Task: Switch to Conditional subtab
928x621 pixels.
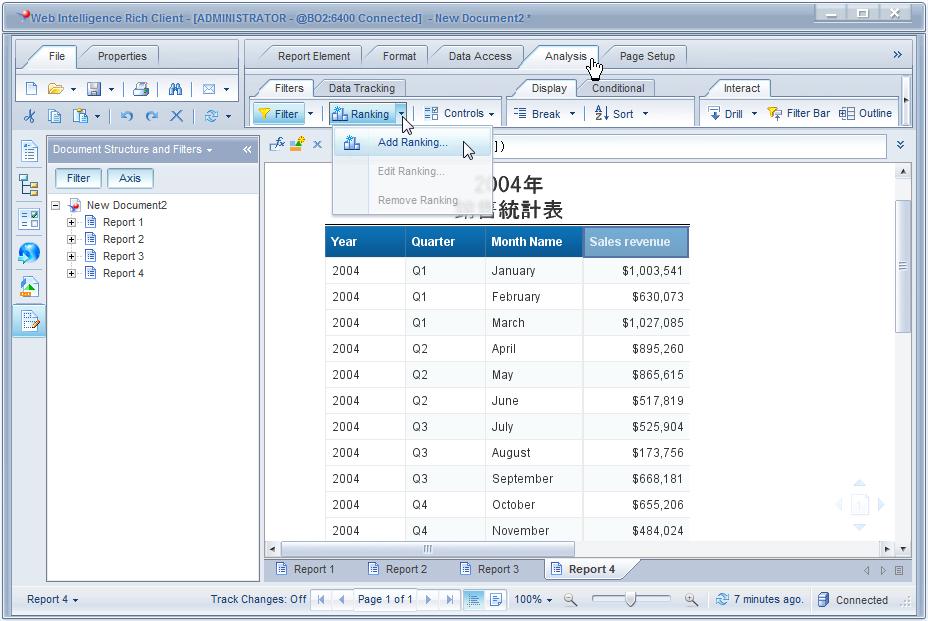Action: [618, 88]
